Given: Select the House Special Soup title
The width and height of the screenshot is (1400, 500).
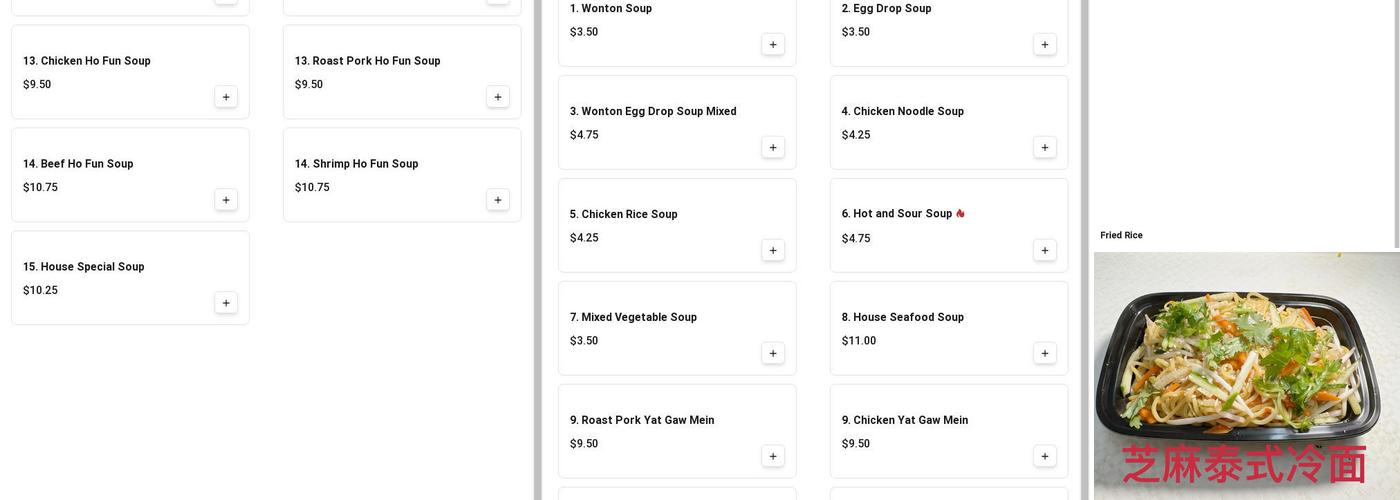Looking at the screenshot, I should [x=84, y=267].
